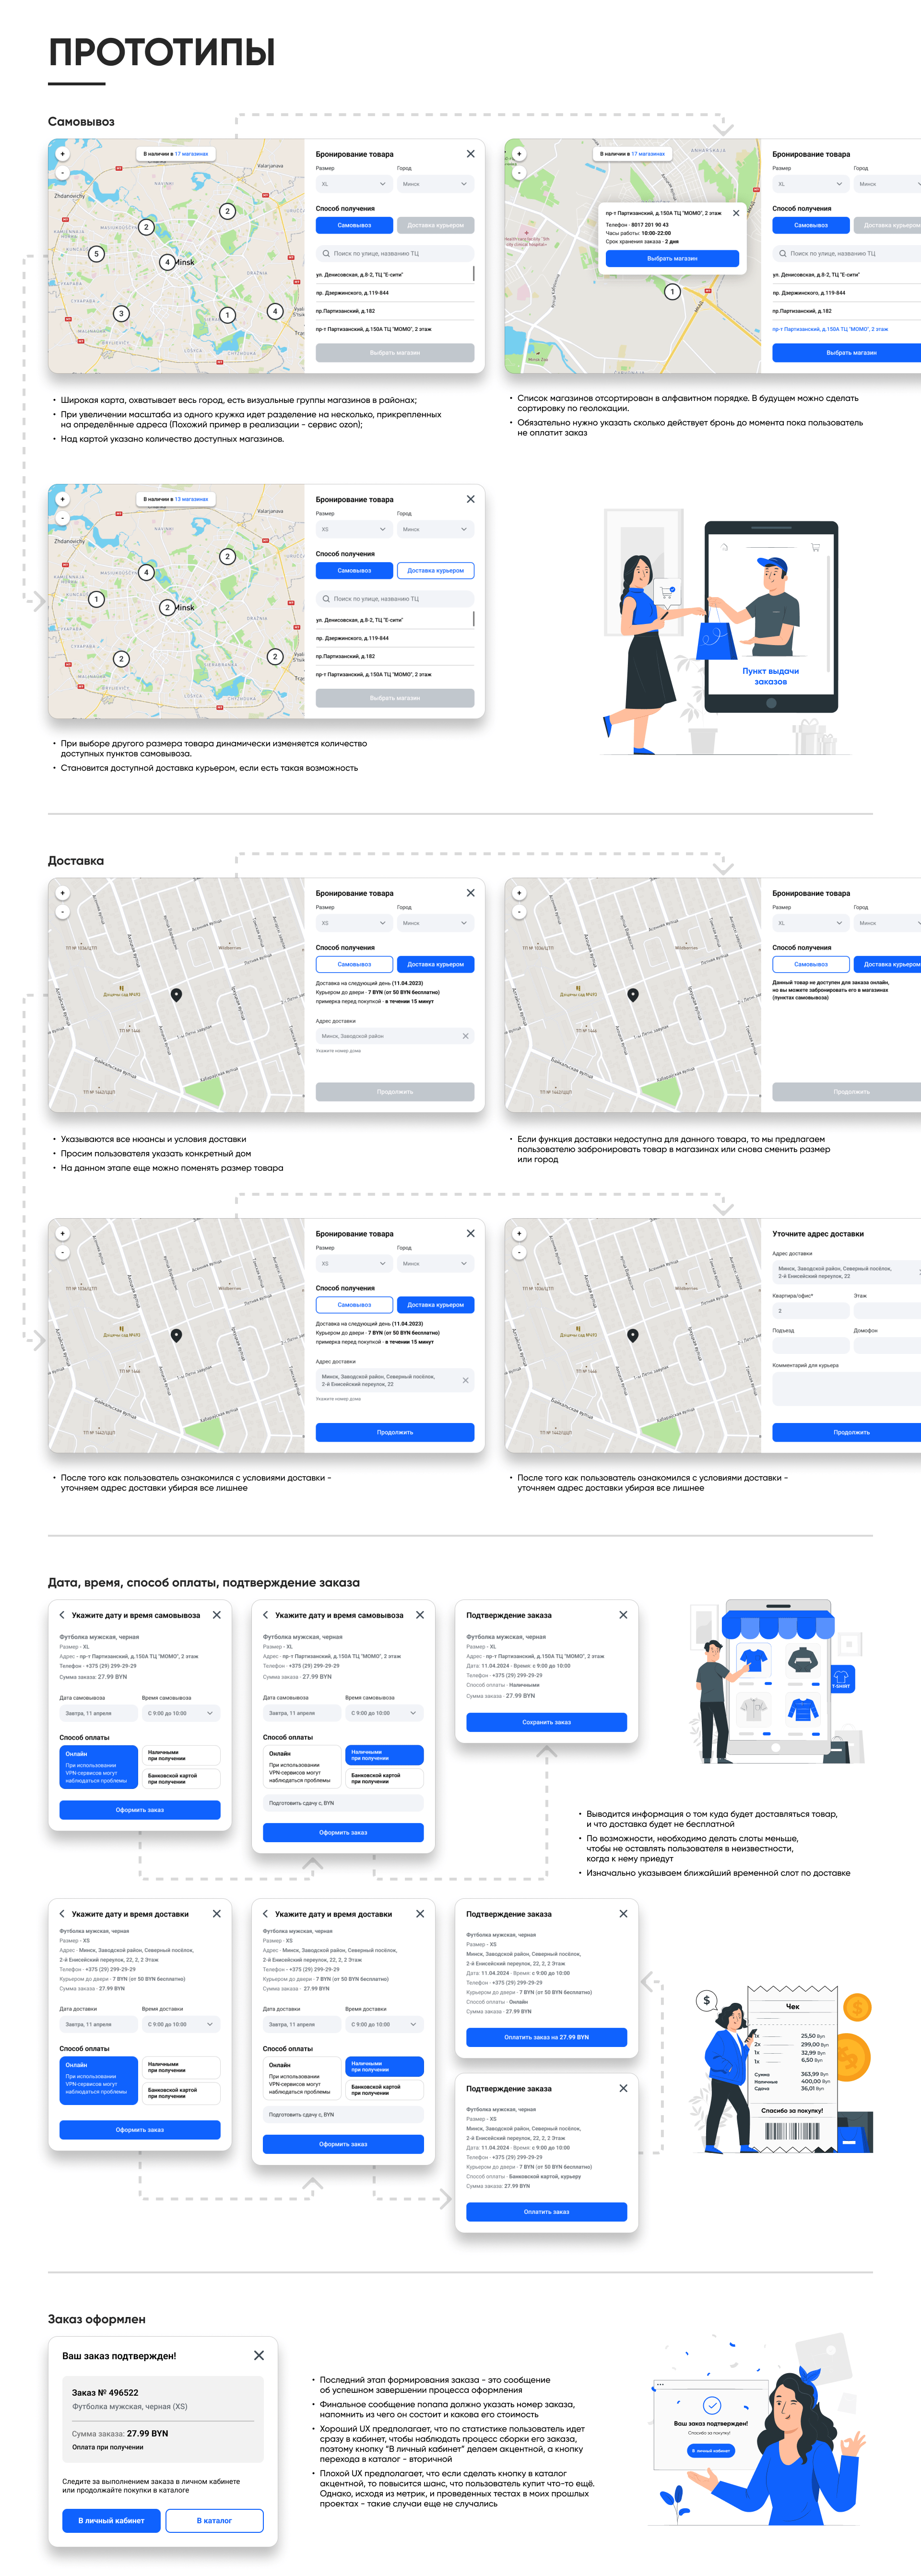Click the 'Комментарий для курьера' text field
Screen dimensions: 921x2576
click(846, 1388)
